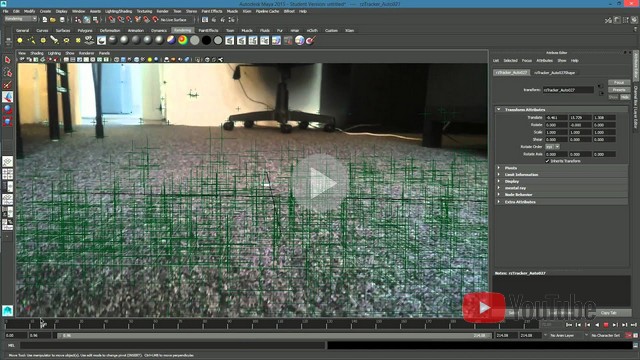Click the ramp shader rainbow sphere icon
Screen dimensions: 640x360
[183, 40]
